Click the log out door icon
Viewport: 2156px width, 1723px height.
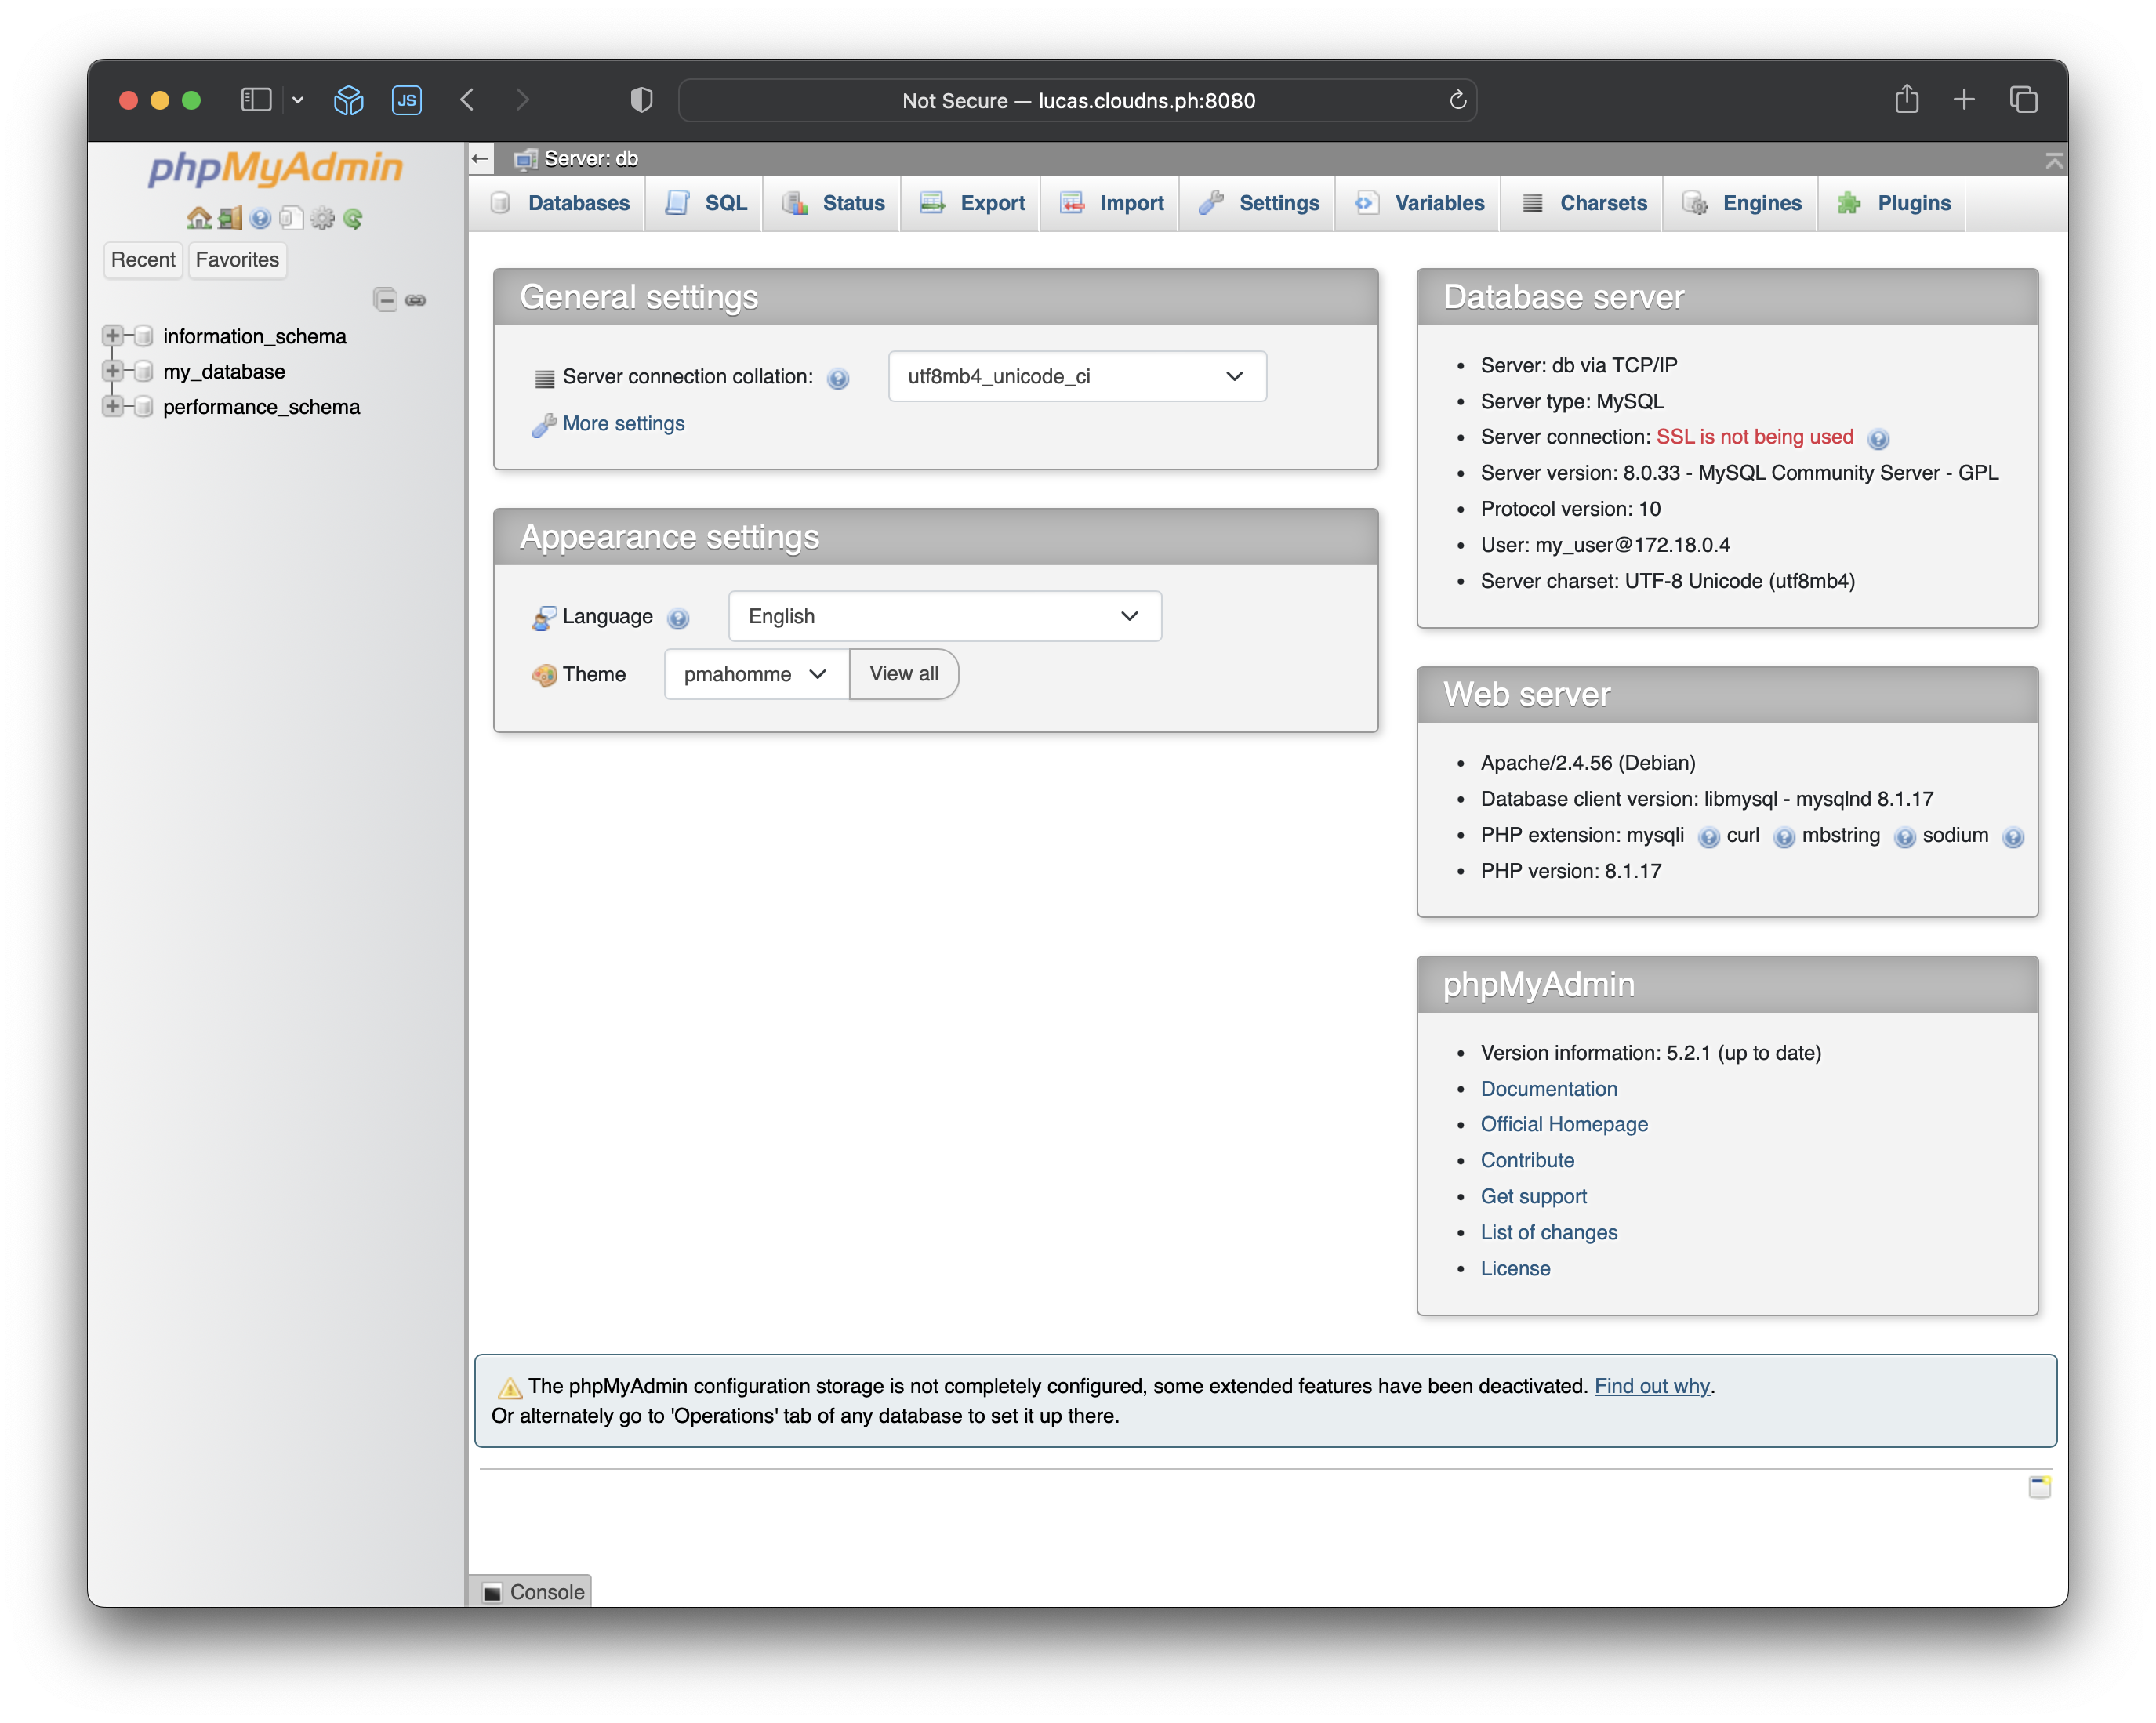click(230, 218)
